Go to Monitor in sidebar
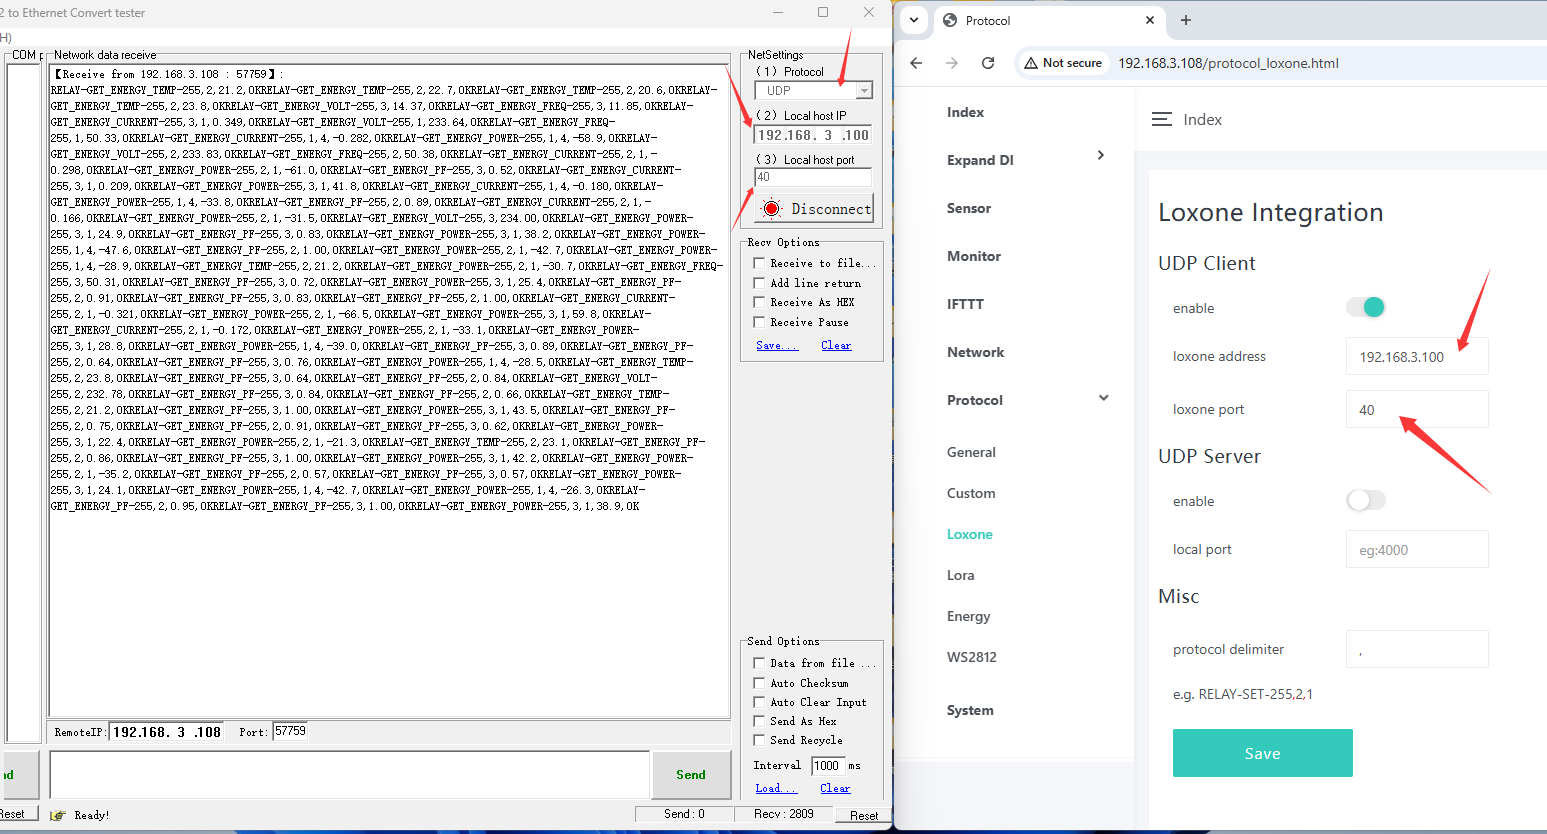1547x834 pixels. [974, 256]
